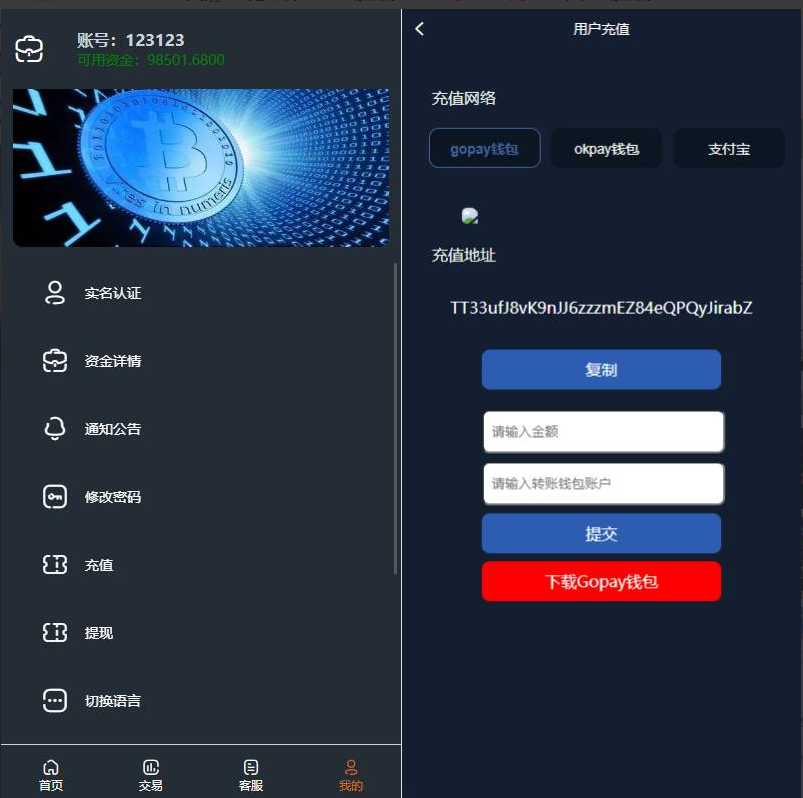Viewport: 803px width, 798px height.
Task: Switch to the 首页 bottom tab
Action: pos(51,775)
